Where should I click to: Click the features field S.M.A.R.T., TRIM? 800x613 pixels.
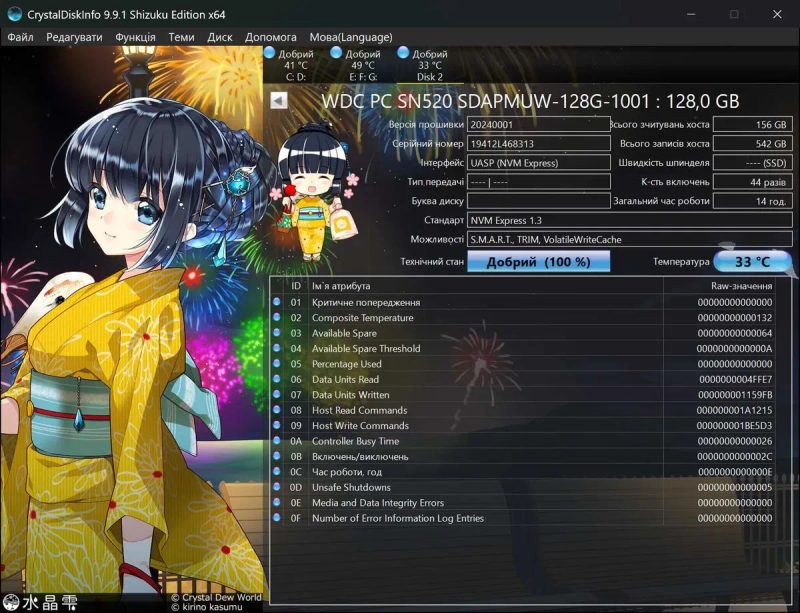click(x=630, y=239)
